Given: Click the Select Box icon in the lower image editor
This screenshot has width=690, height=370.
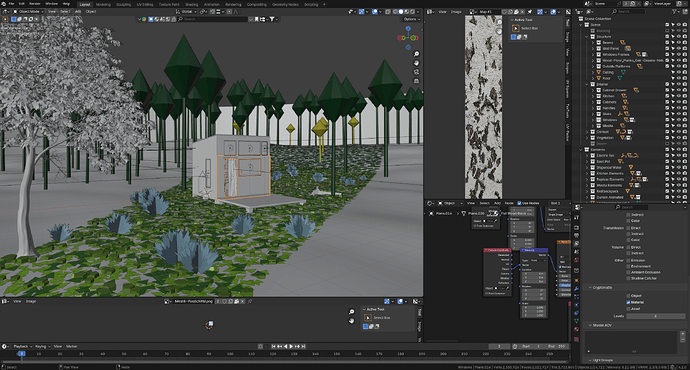Looking at the screenshot, I should pyautogui.click(x=368, y=318).
